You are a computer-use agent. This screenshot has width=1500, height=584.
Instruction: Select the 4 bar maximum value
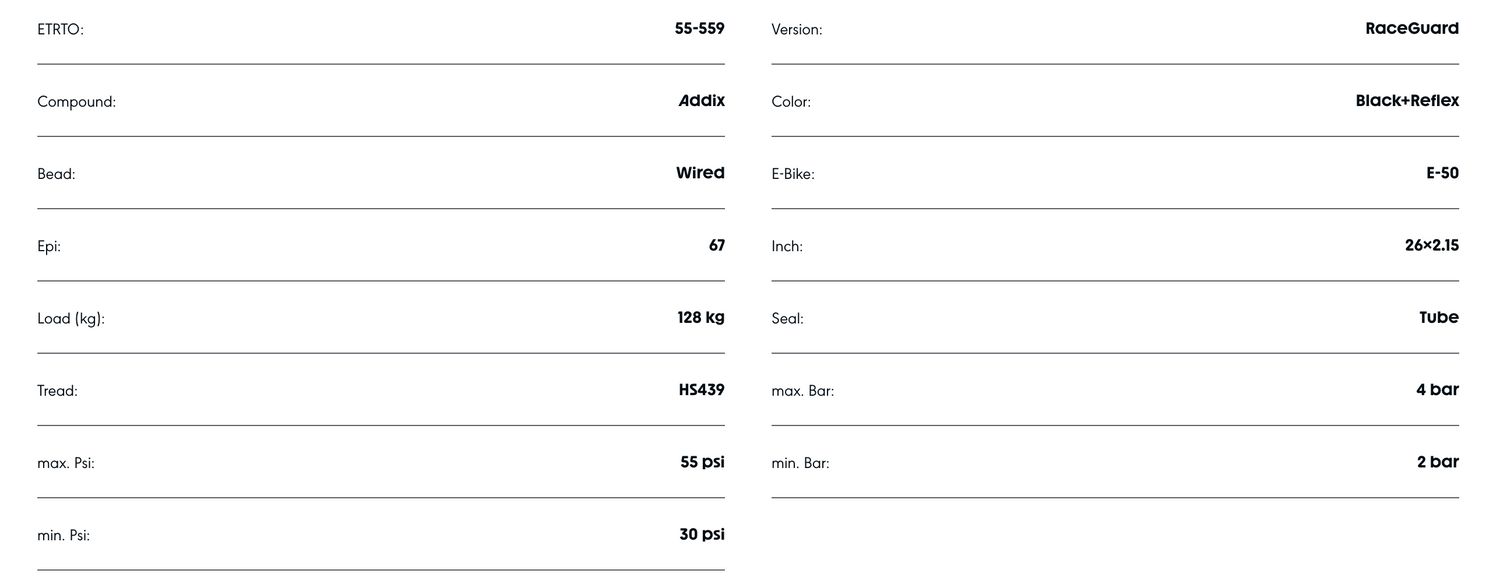[1437, 390]
